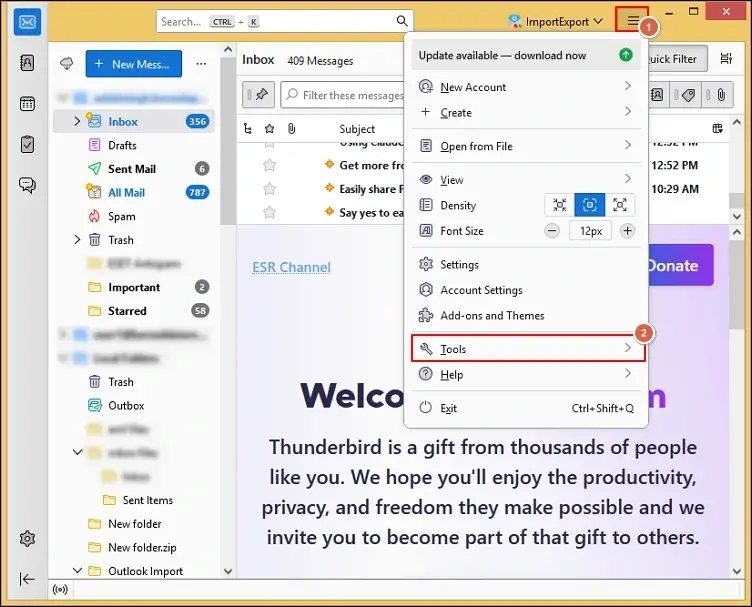Select the Outbox folder
Image resolution: width=752 pixels, height=607 pixels.
point(134,406)
